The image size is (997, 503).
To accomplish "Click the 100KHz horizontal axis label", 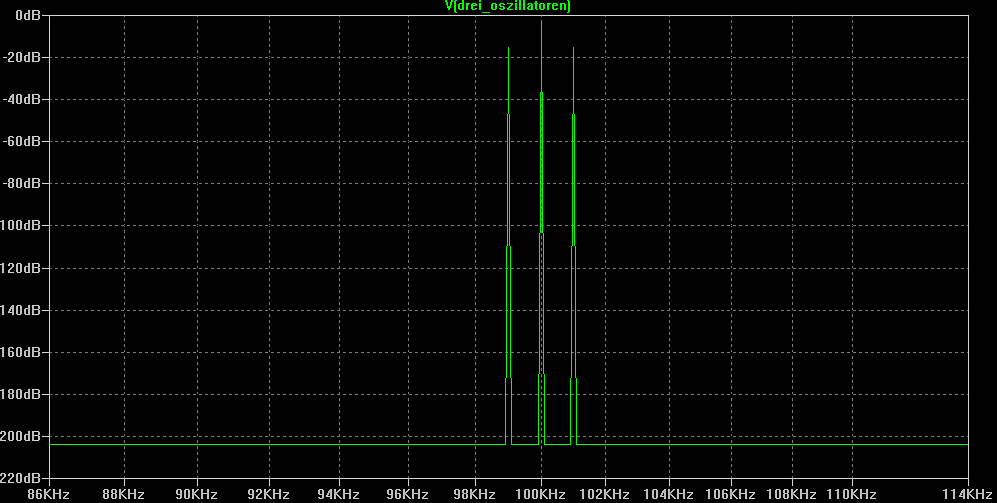I will [540, 494].
